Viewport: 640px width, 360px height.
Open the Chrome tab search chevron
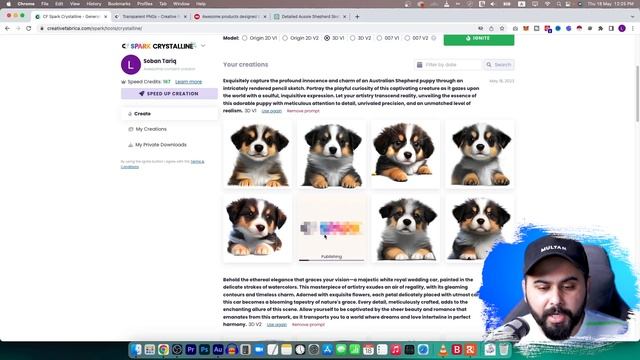click(x=632, y=17)
